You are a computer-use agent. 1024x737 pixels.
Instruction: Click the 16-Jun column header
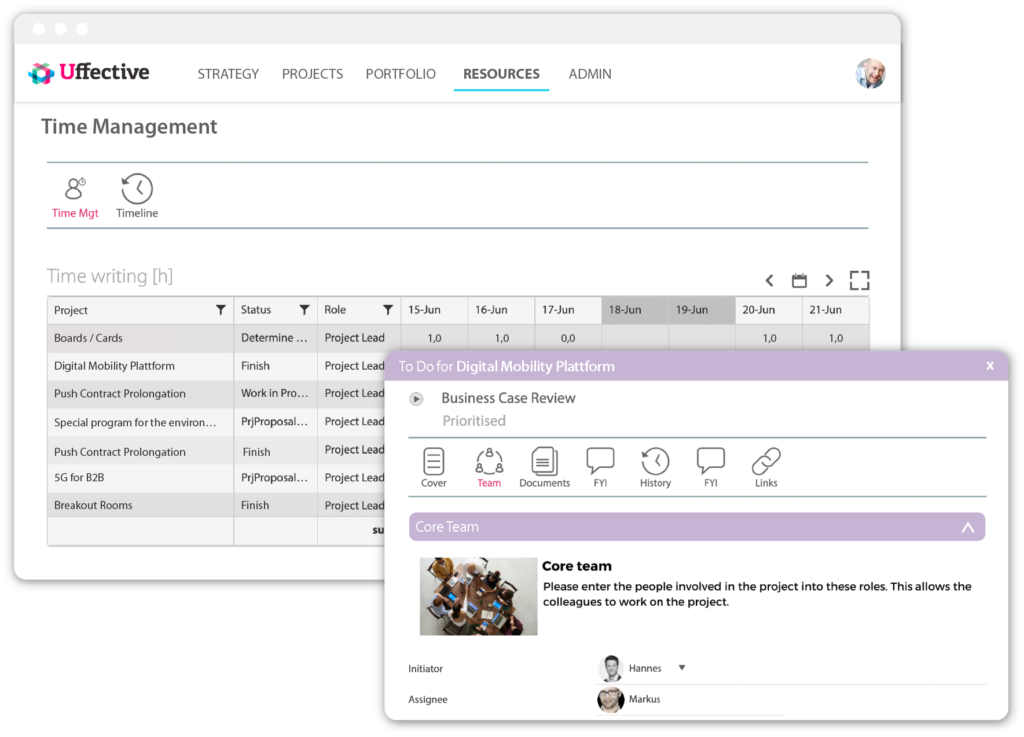coord(502,310)
